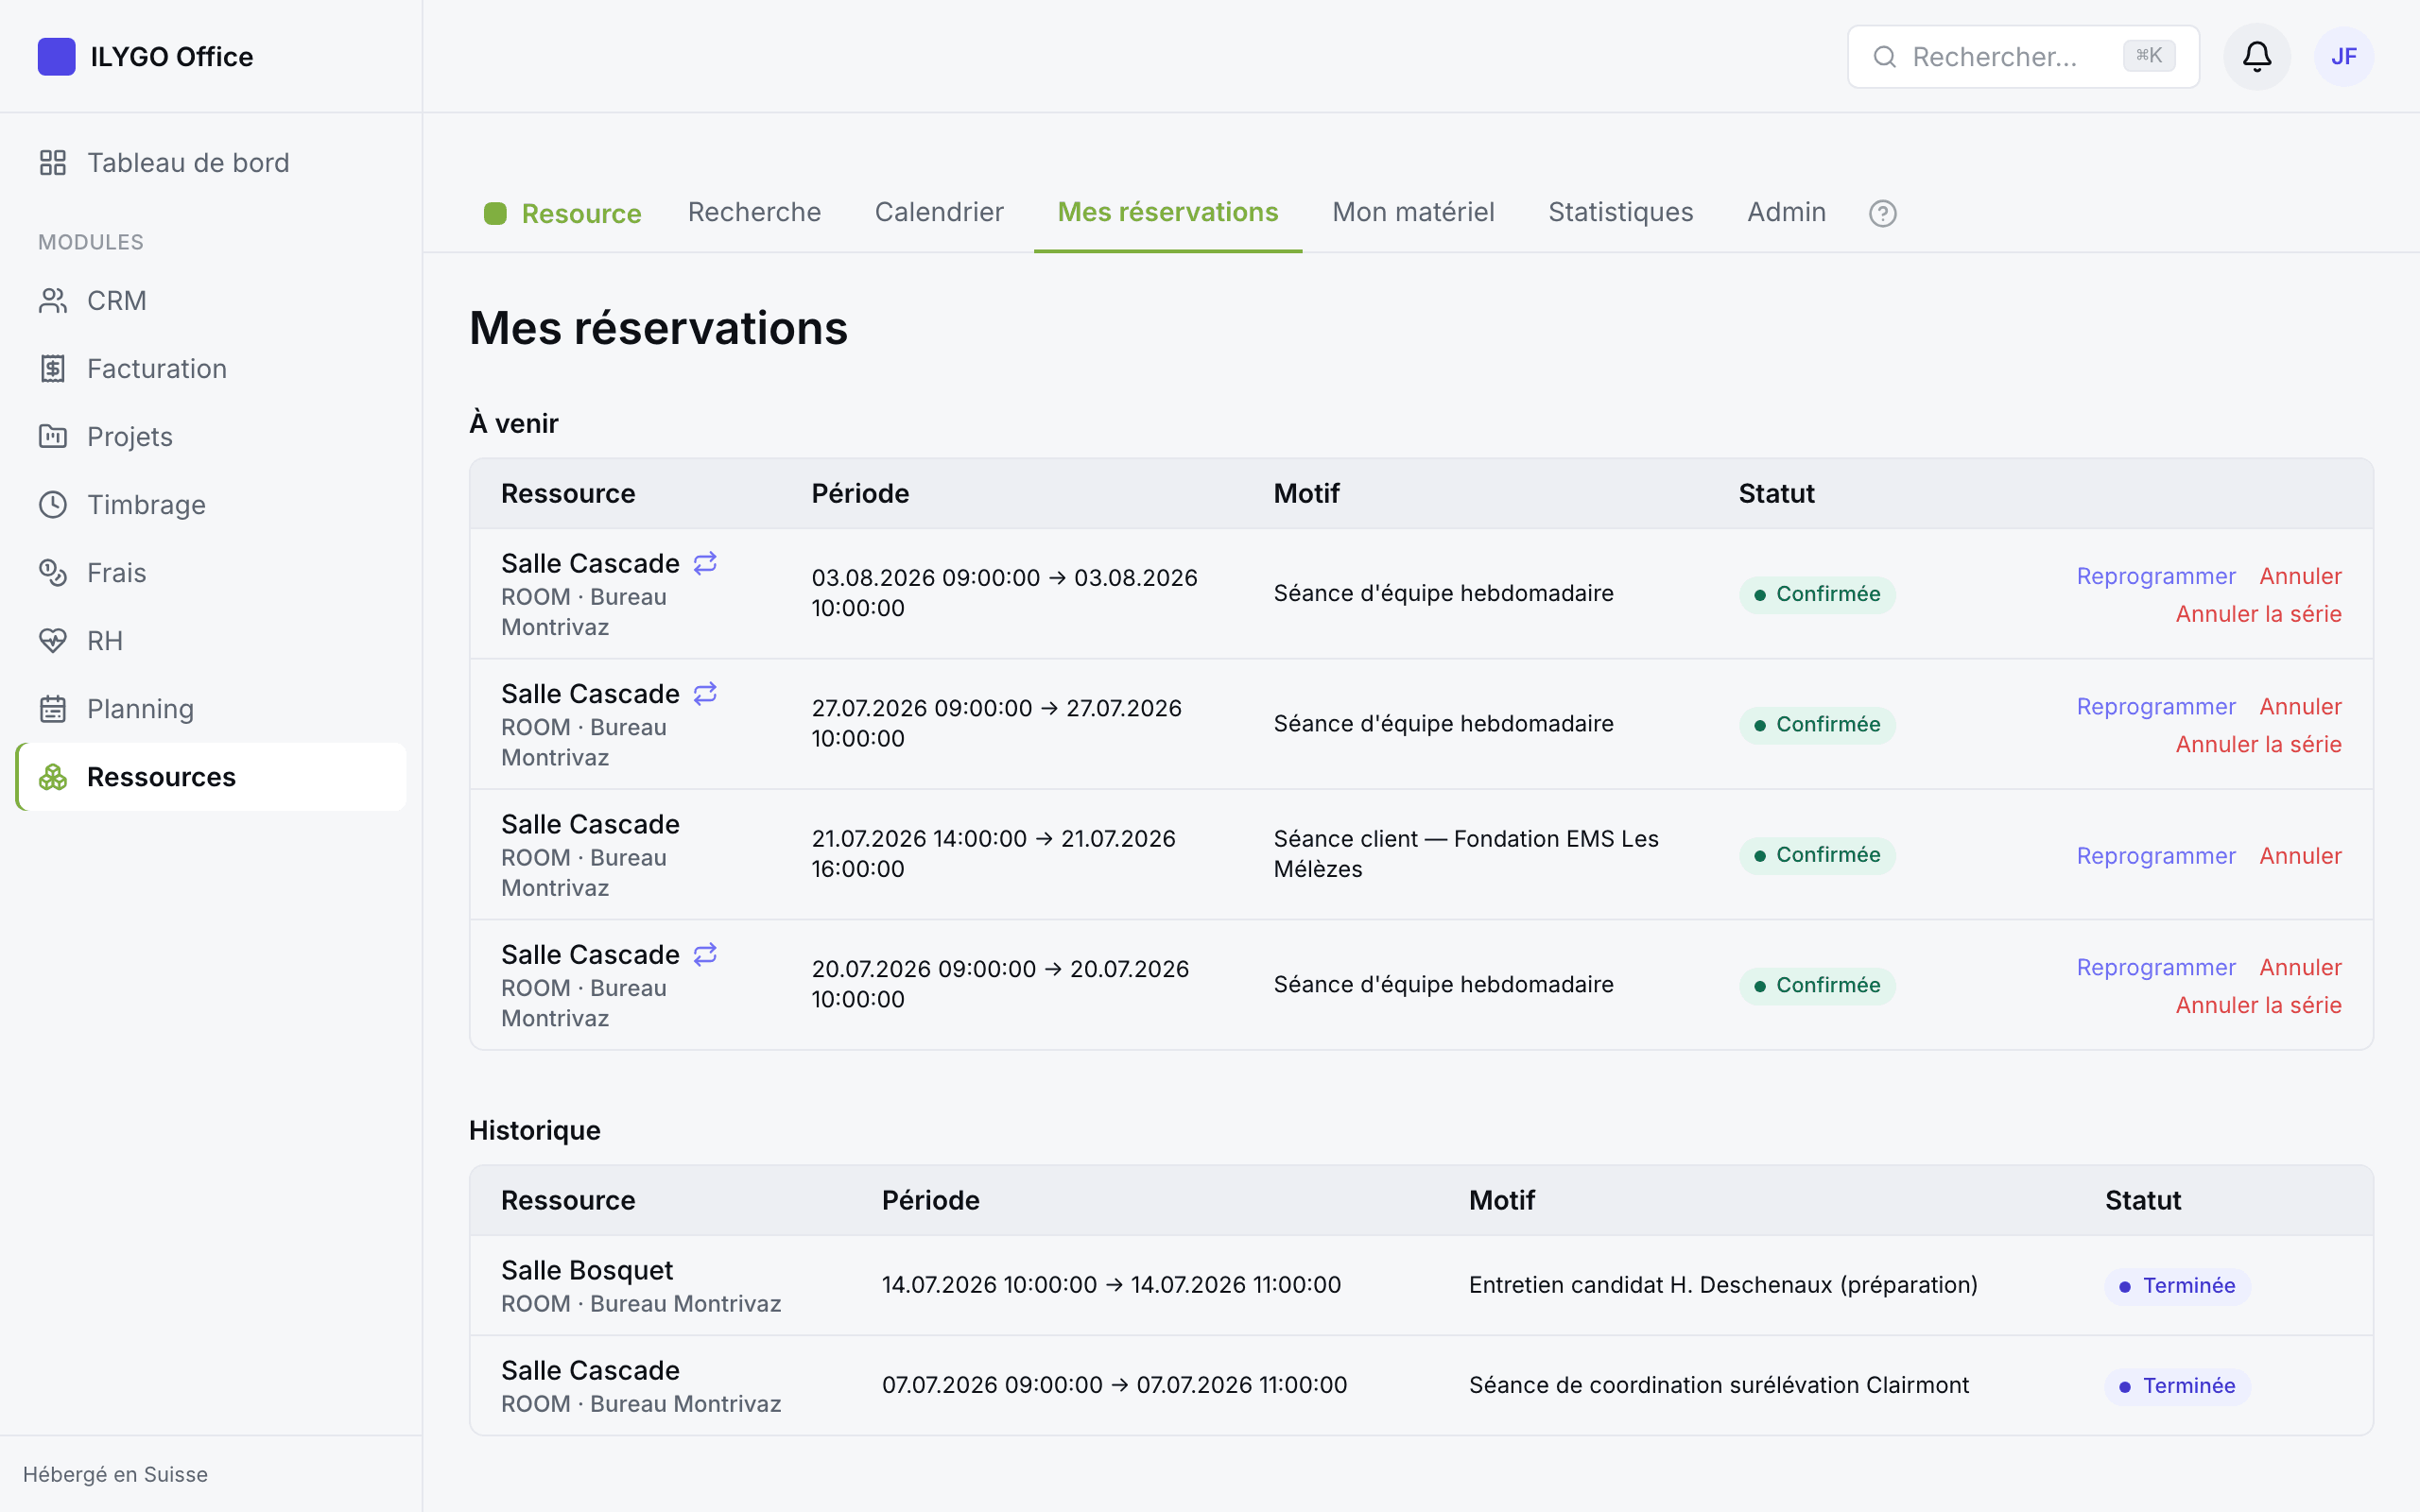The height and width of the screenshot is (1512, 2420).
Task: Click the Ressources cubes icon
Action: tap(53, 777)
